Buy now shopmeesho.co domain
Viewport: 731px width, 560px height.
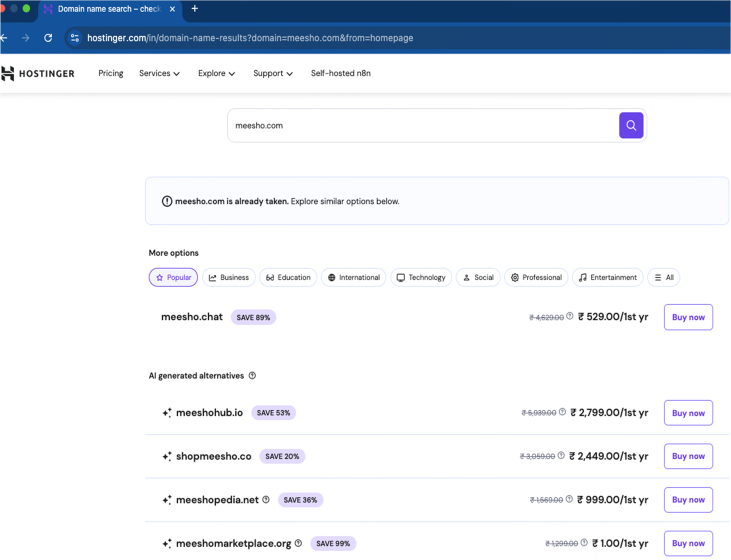click(688, 456)
